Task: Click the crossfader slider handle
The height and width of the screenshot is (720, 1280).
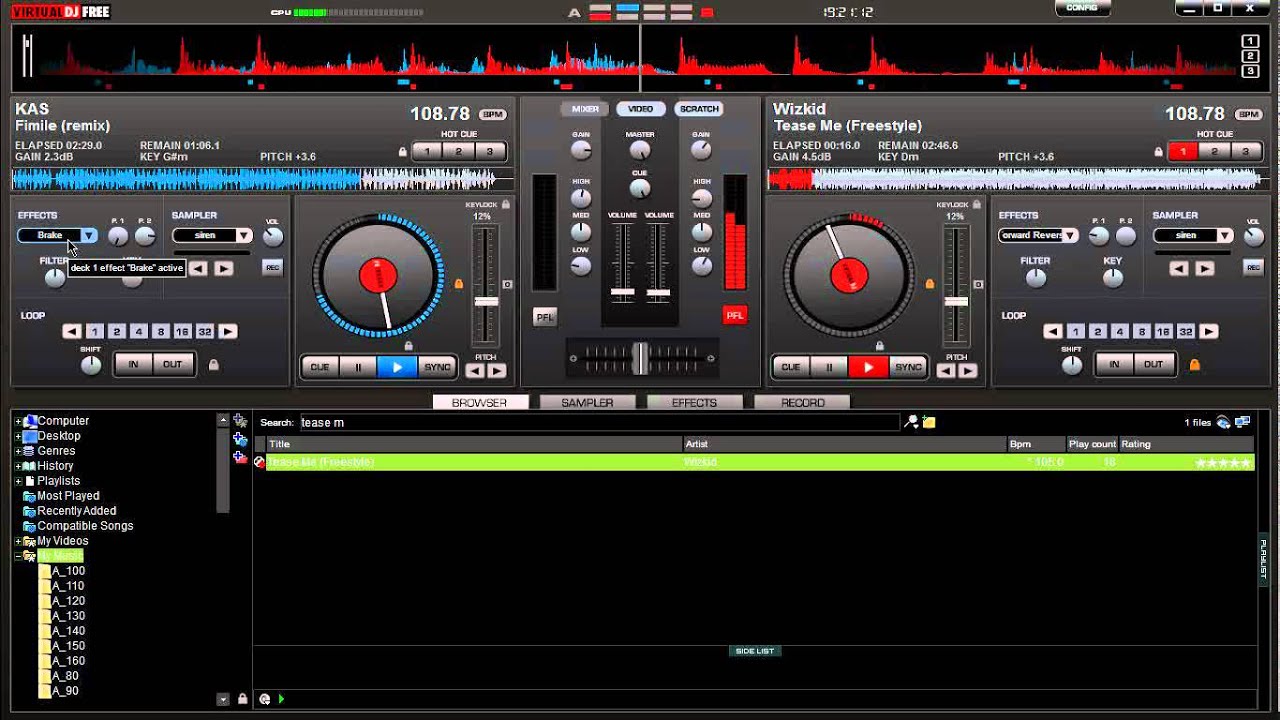Action: 640,357
